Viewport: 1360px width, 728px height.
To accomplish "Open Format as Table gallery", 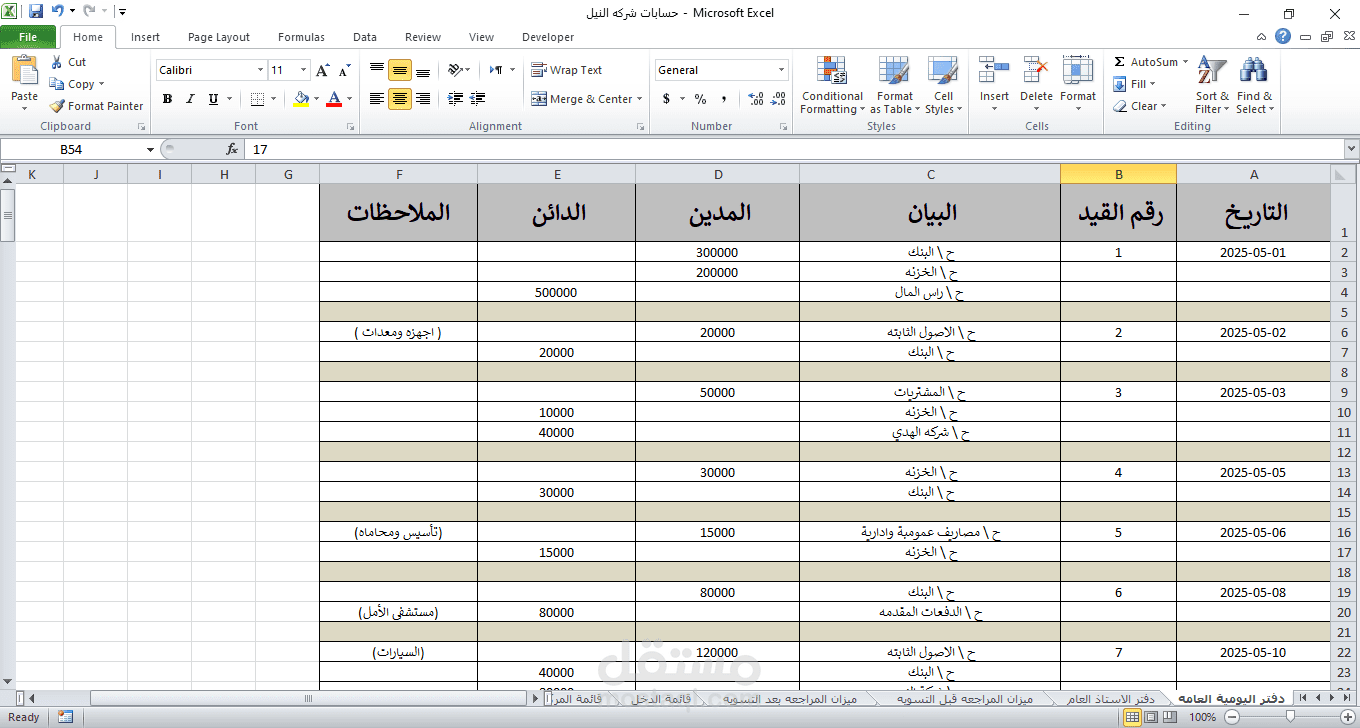I will point(895,86).
